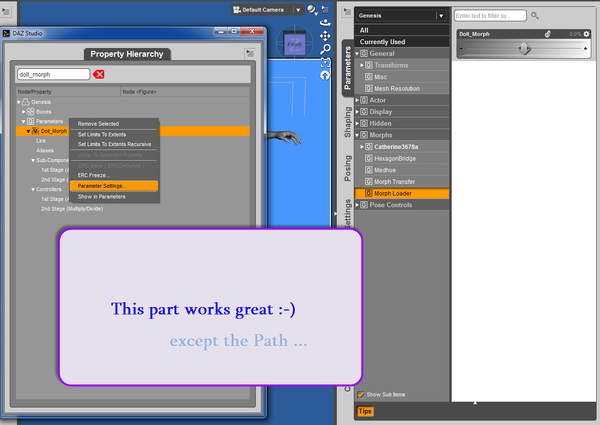The width and height of the screenshot is (600, 425).
Task: Click the reset camera arrow icon
Action: tap(325, 76)
